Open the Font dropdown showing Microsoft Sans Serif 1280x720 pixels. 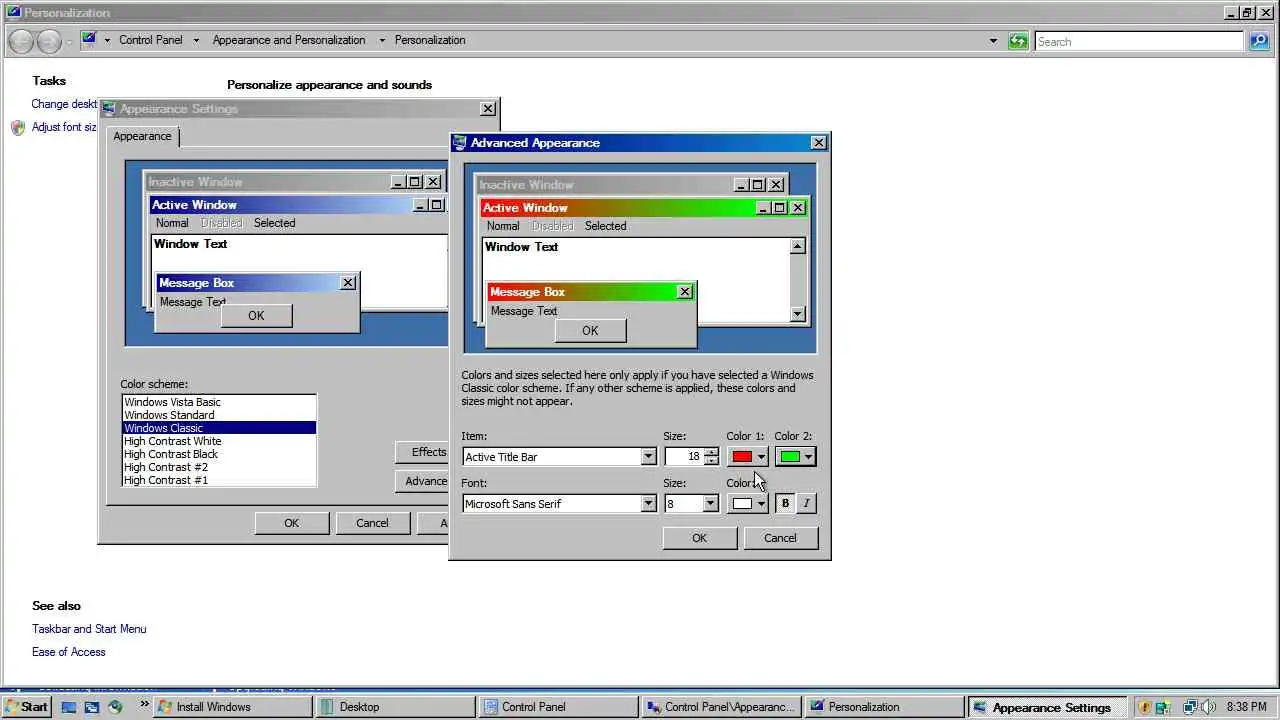[648, 504]
